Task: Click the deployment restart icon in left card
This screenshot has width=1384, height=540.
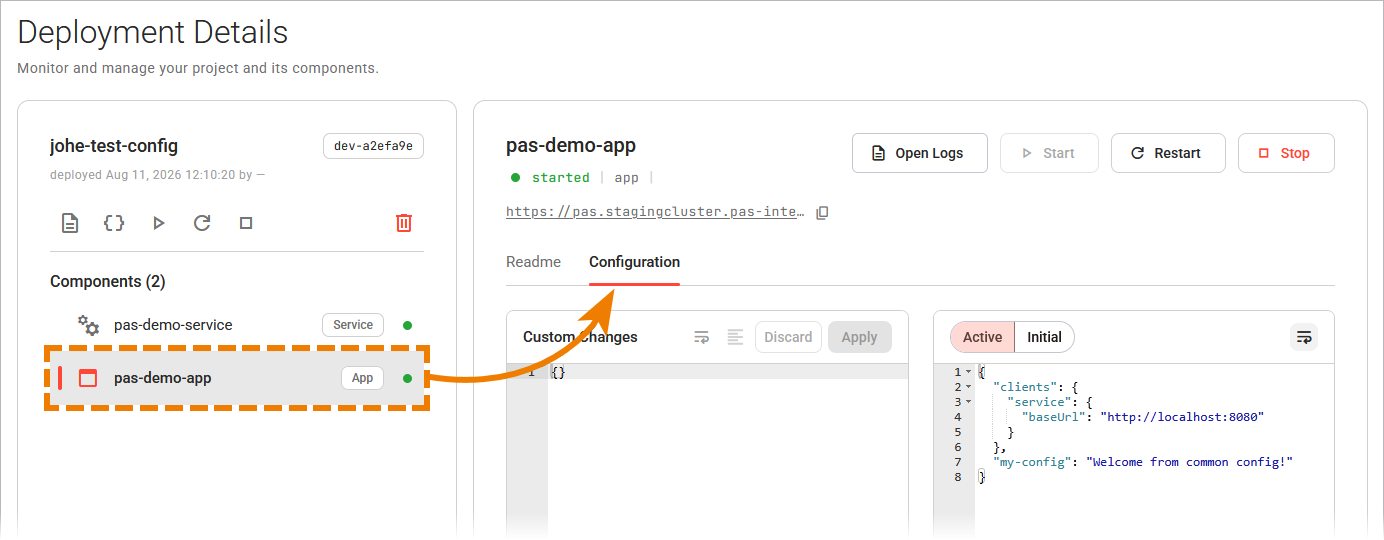Action: pyautogui.click(x=202, y=223)
